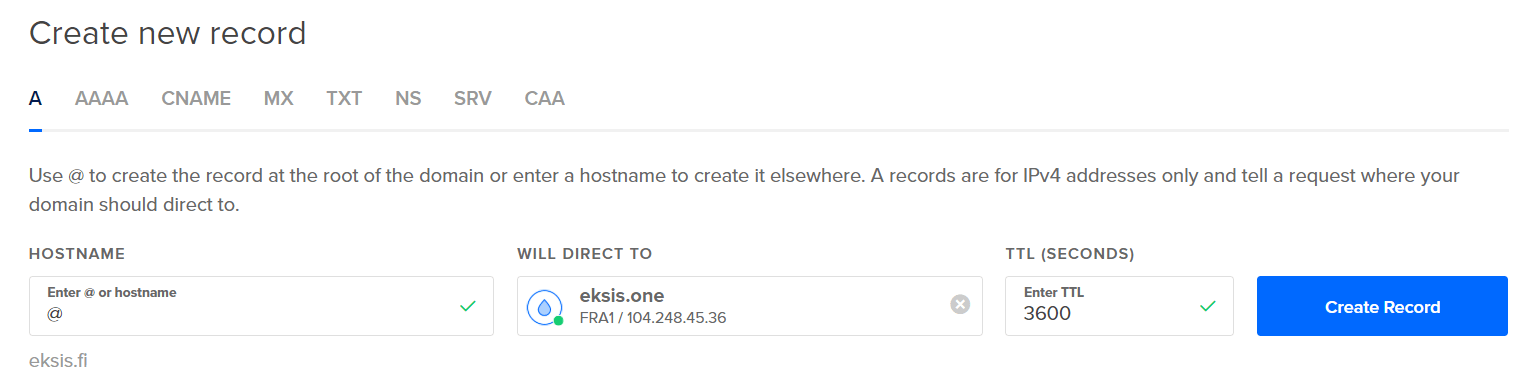Click the Create new record heading
The image size is (1532, 386).
coord(167,33)
